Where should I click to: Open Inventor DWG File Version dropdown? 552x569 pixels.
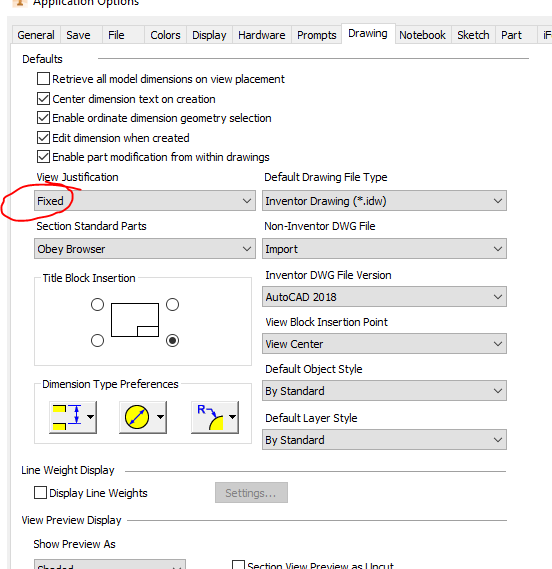click(x=384, y=297)
